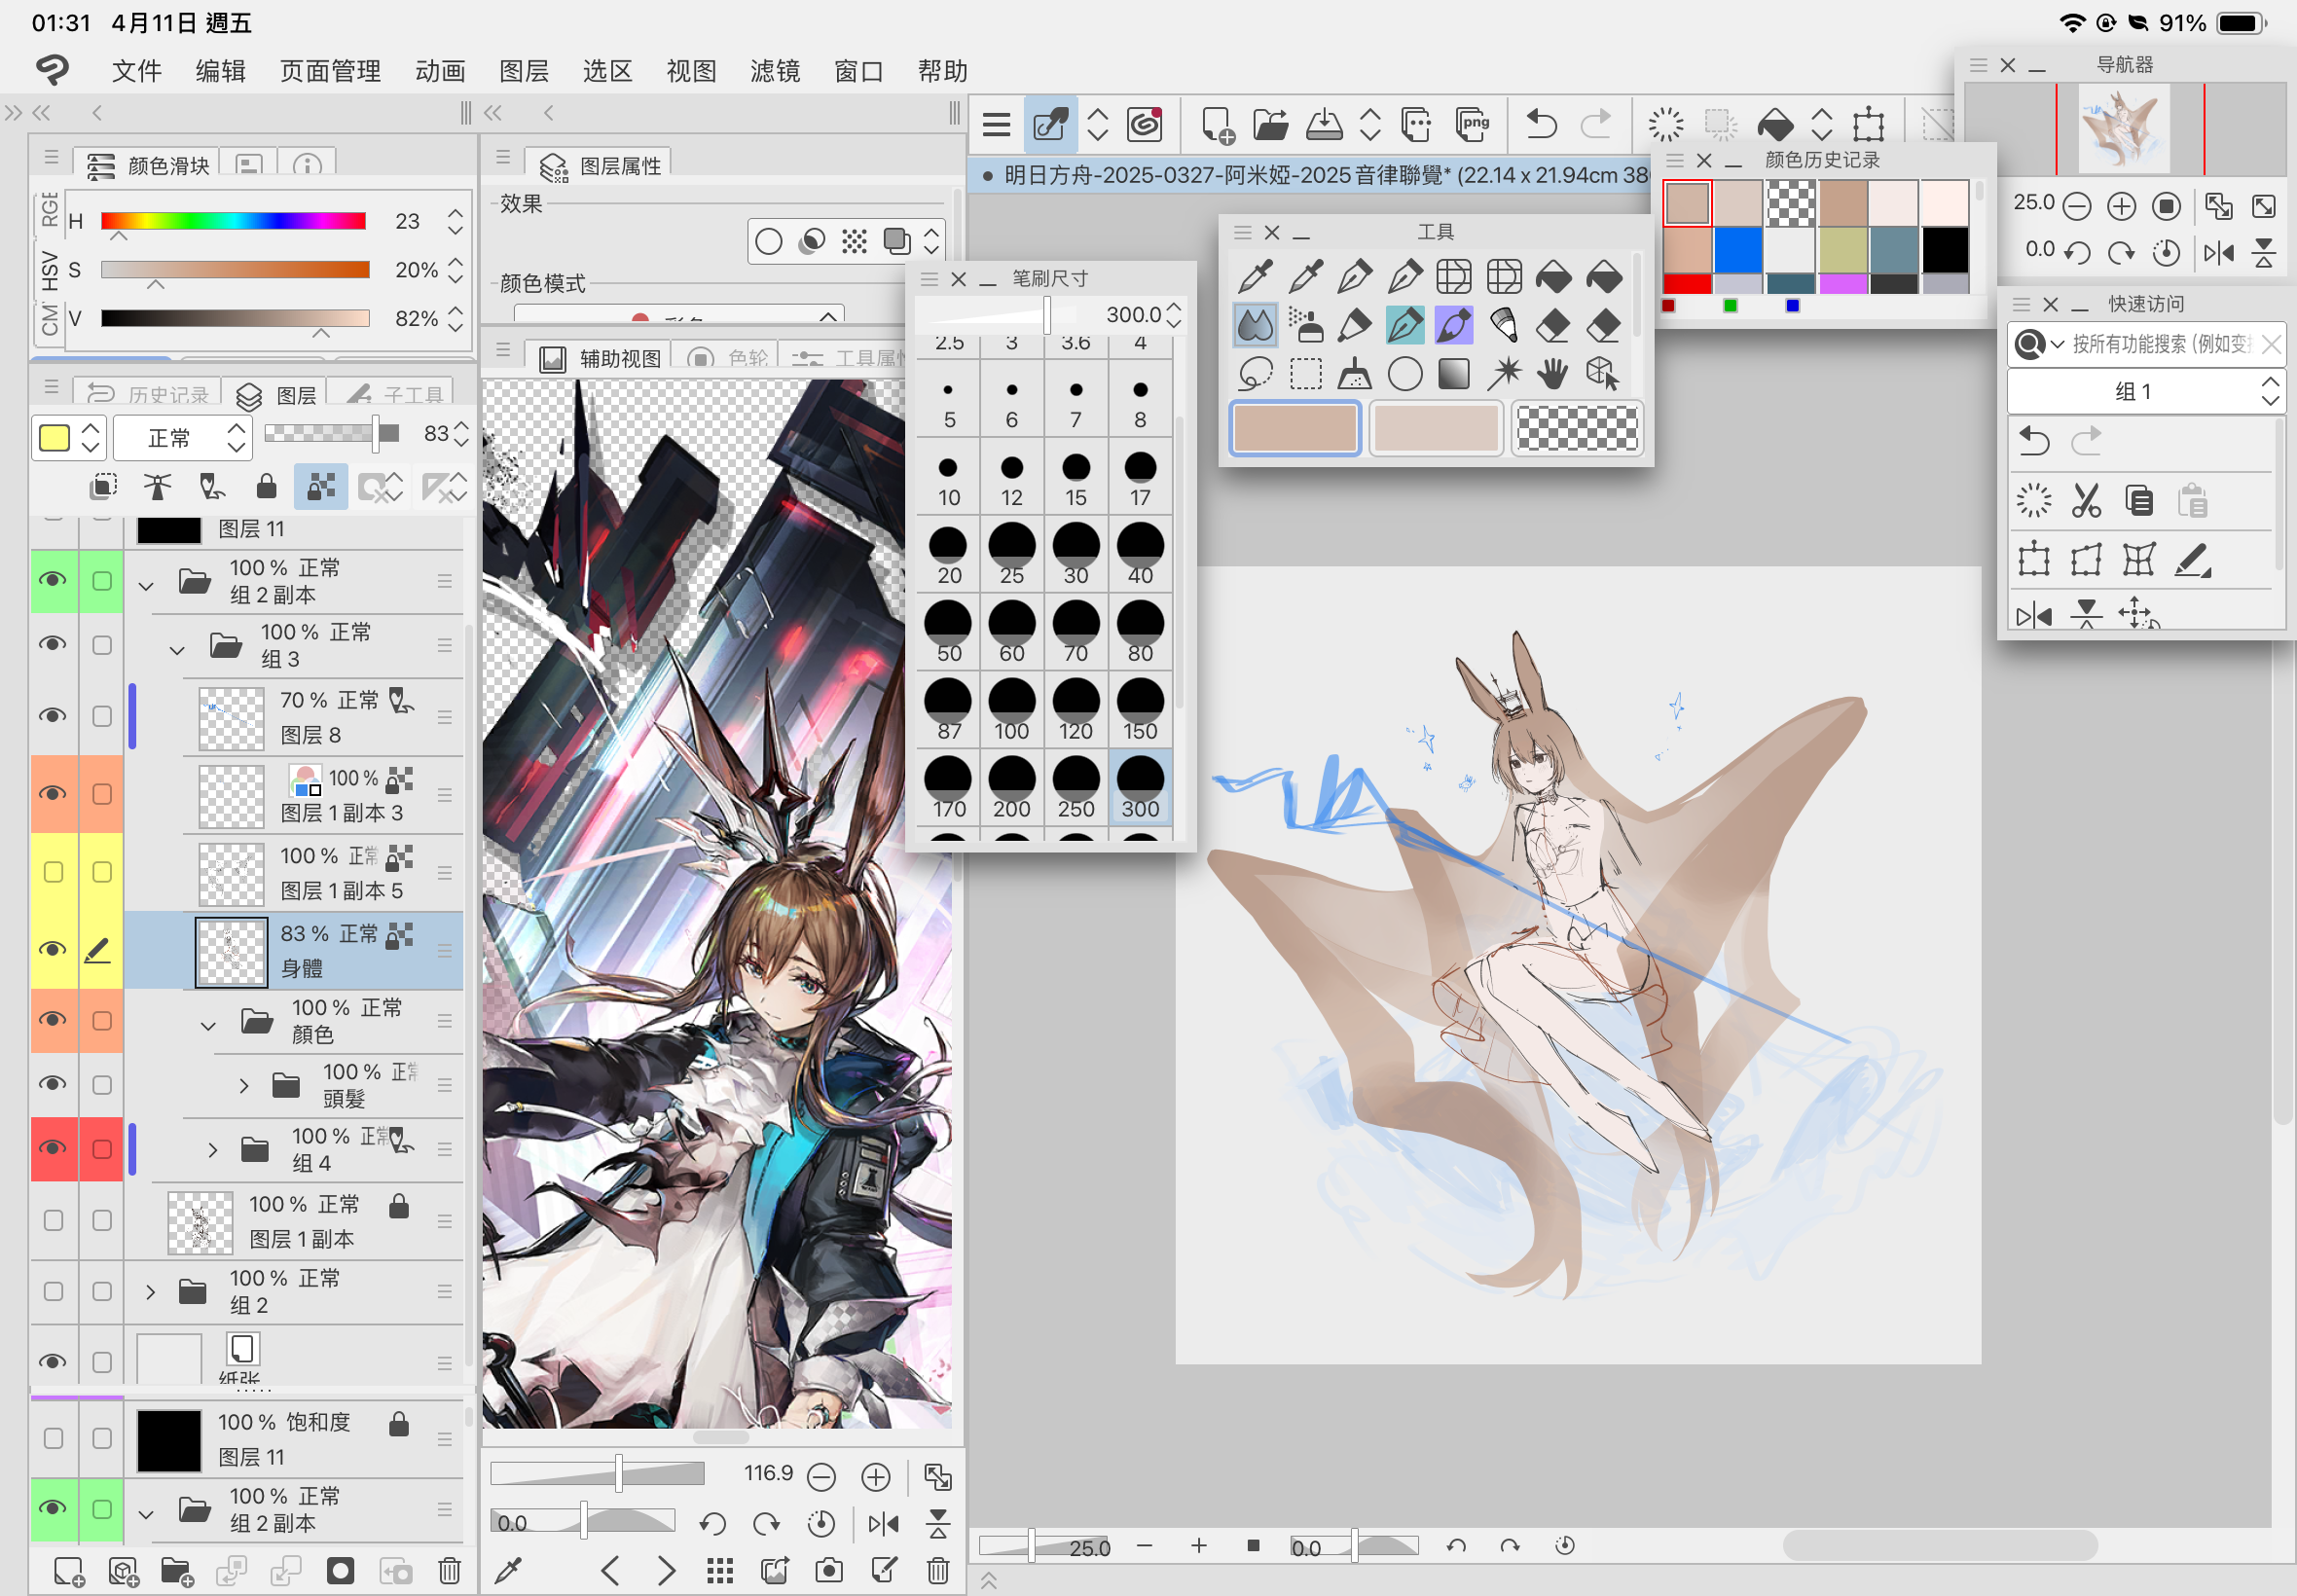Select the hand move tool
The image size is (2297, 1596).
(1553, 374)
